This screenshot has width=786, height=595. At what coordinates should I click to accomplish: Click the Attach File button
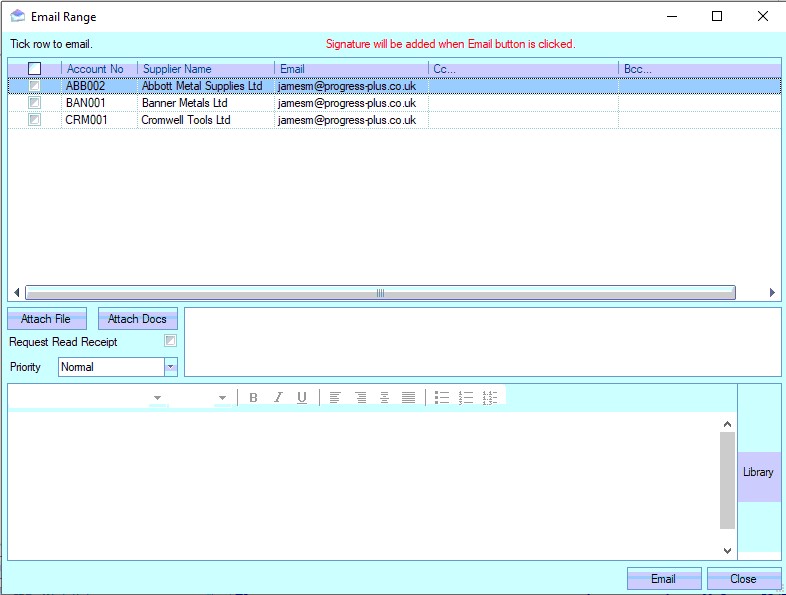tap(46, 319)
